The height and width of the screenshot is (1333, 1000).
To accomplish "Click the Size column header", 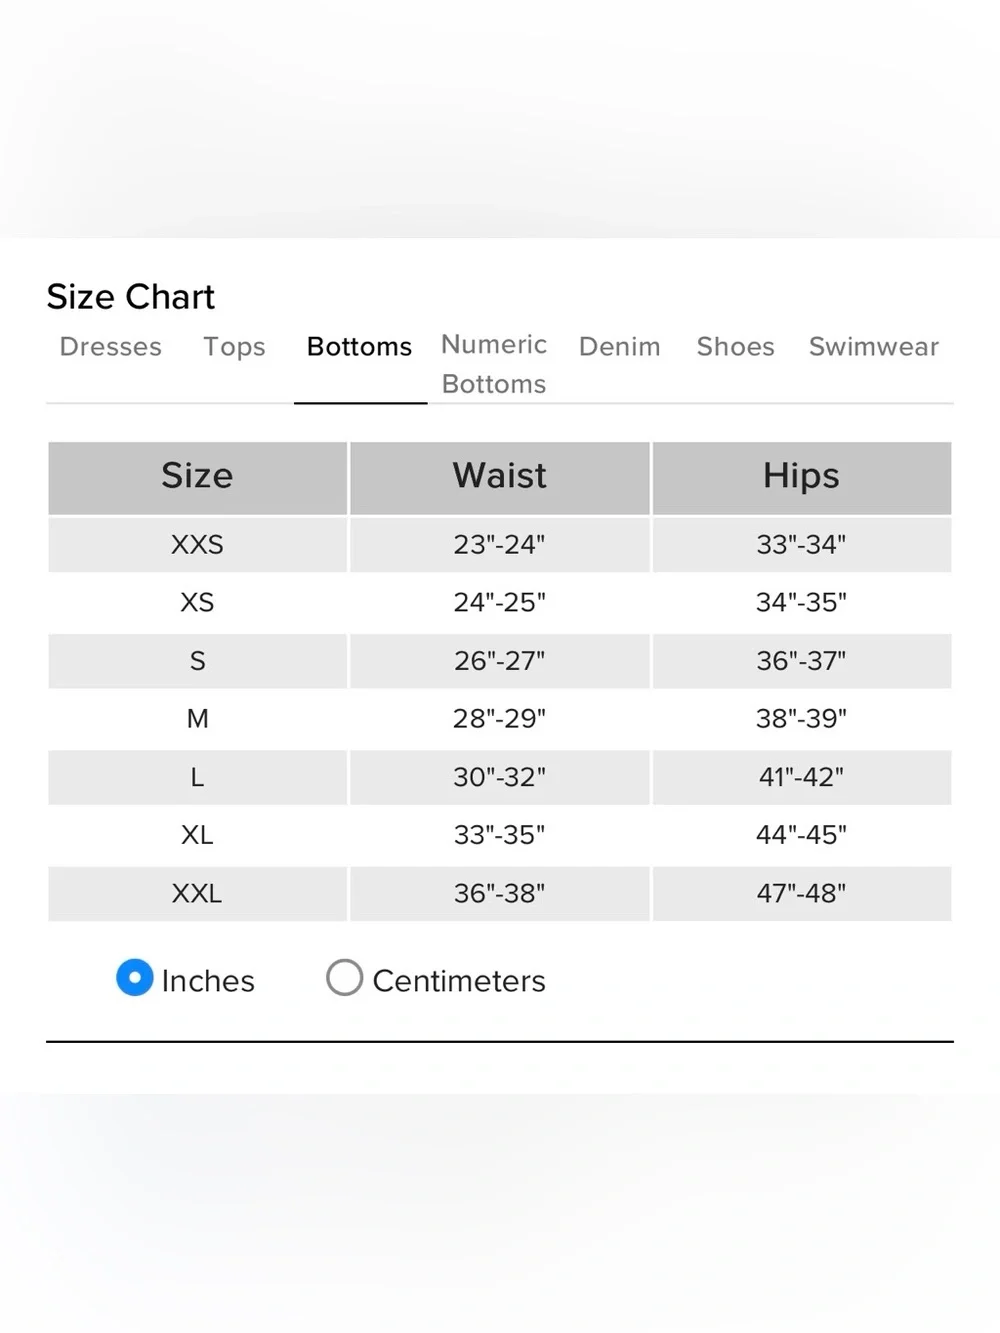I will tap(197, 477).
